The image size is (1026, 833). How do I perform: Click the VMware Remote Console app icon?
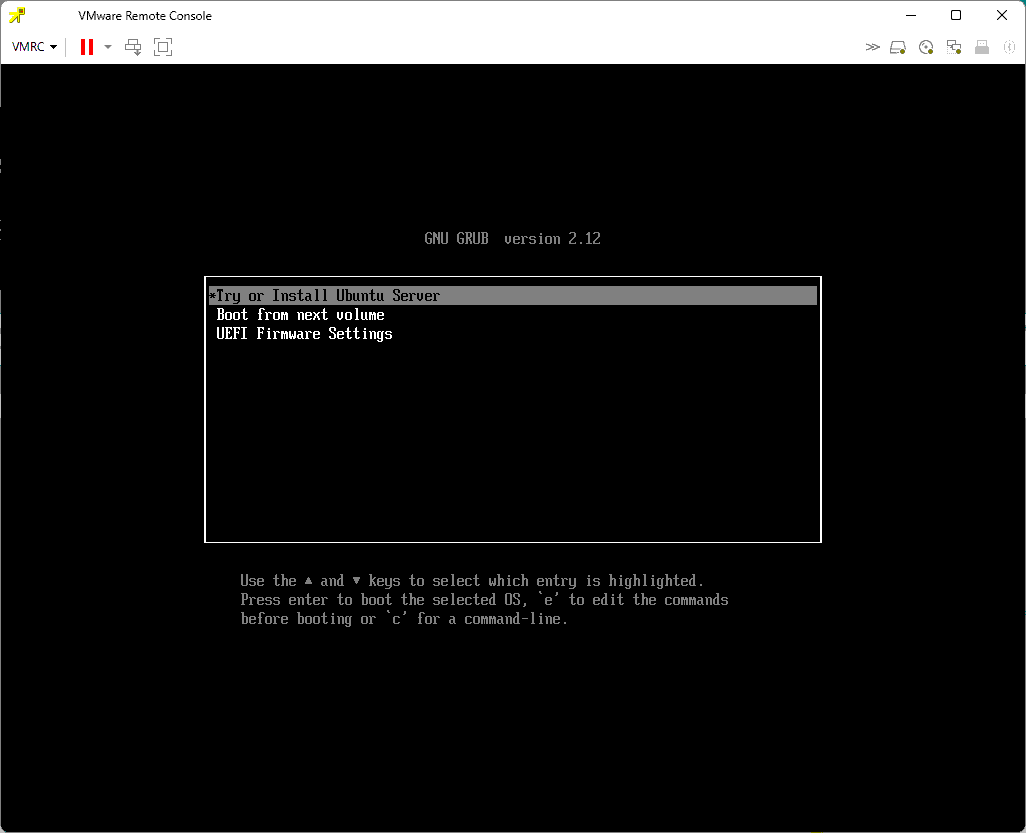click(17, 15)
